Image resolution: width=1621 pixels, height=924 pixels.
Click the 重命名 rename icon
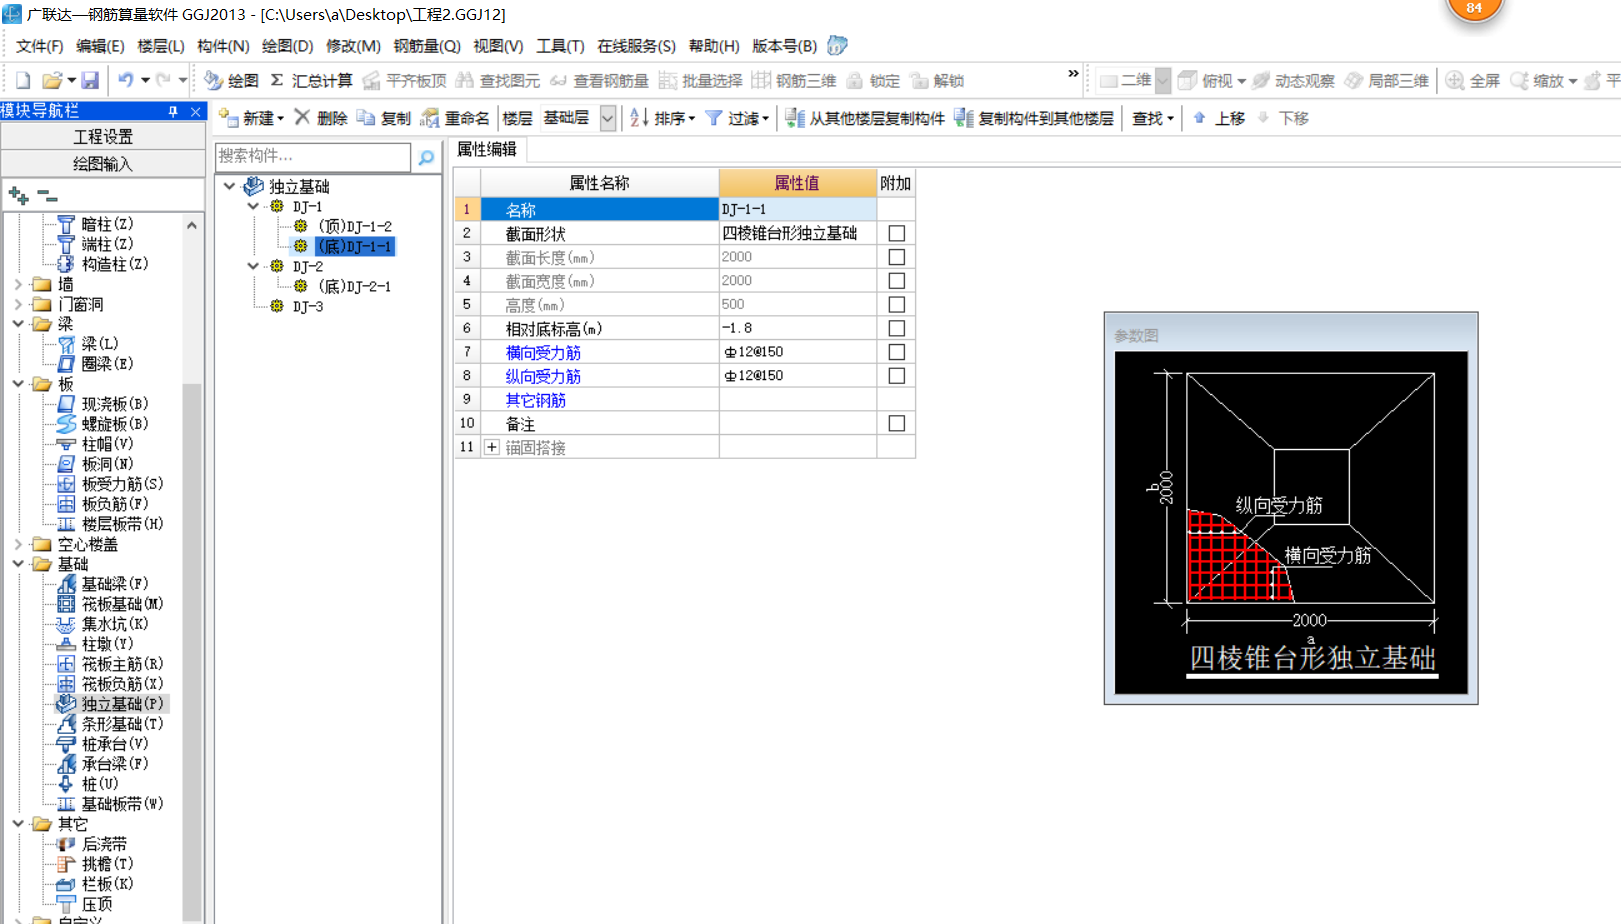click(430, 118)
